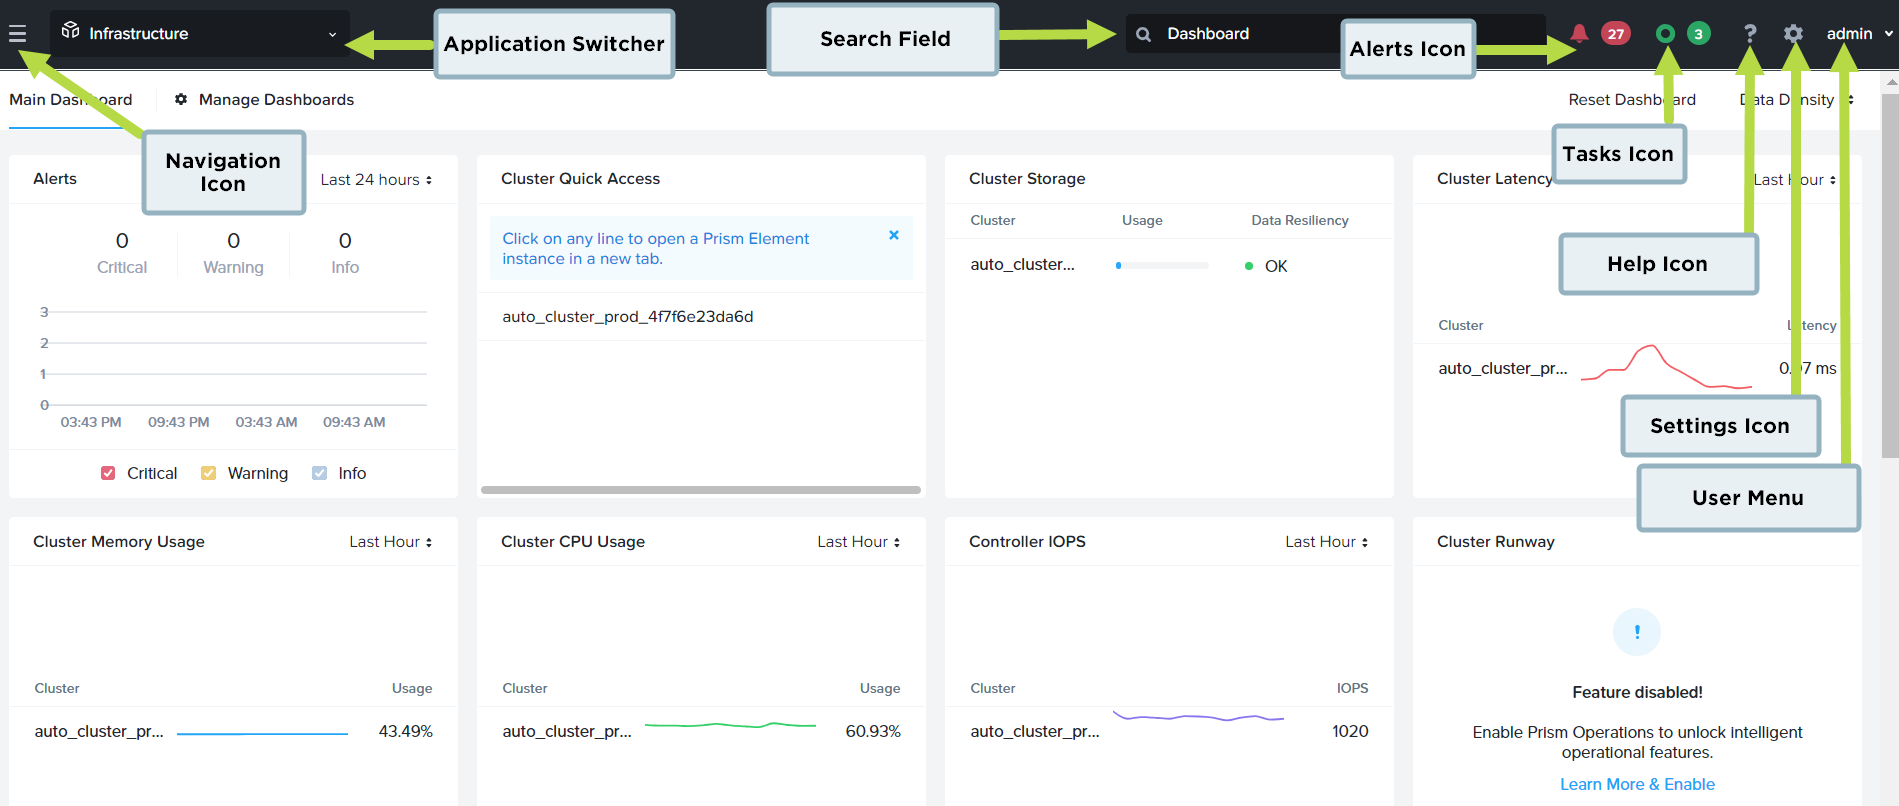This screenshot has width=1899, height=806.
Task: Select the Main Dashboard tab
Action: pos(71,100)
